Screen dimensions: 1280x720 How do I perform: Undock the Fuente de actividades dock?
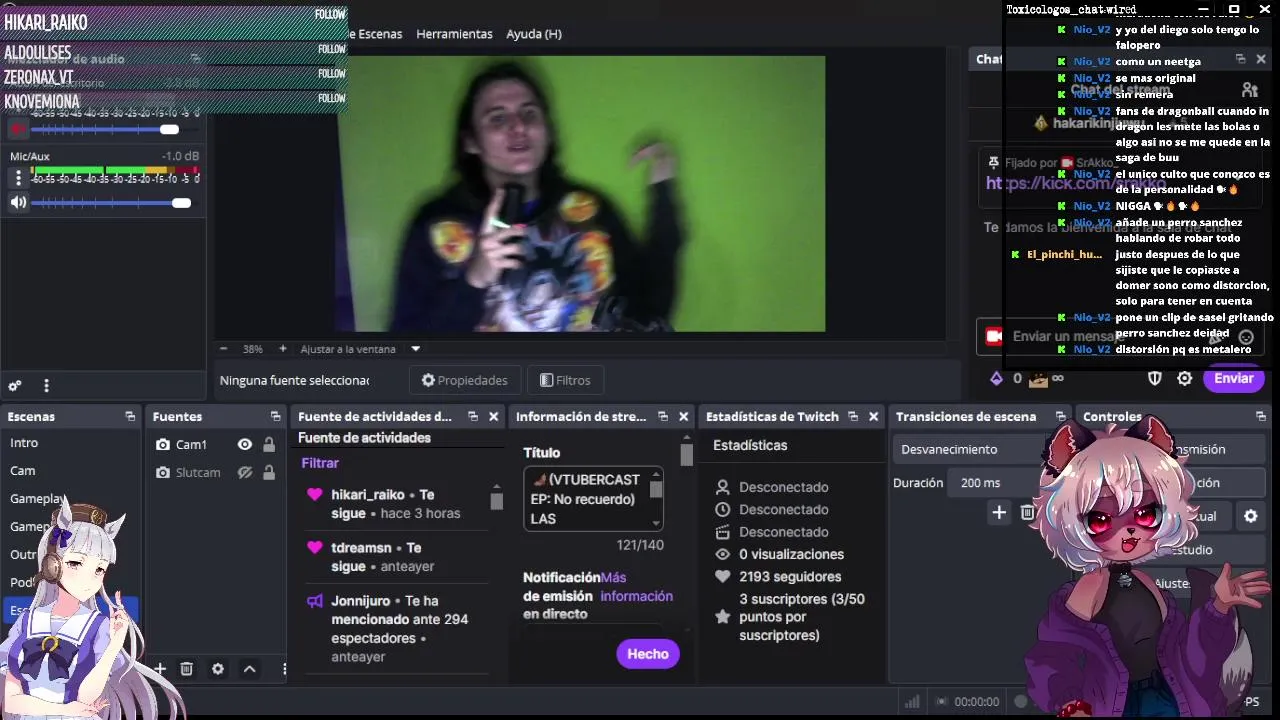click(x=472, y=417)
